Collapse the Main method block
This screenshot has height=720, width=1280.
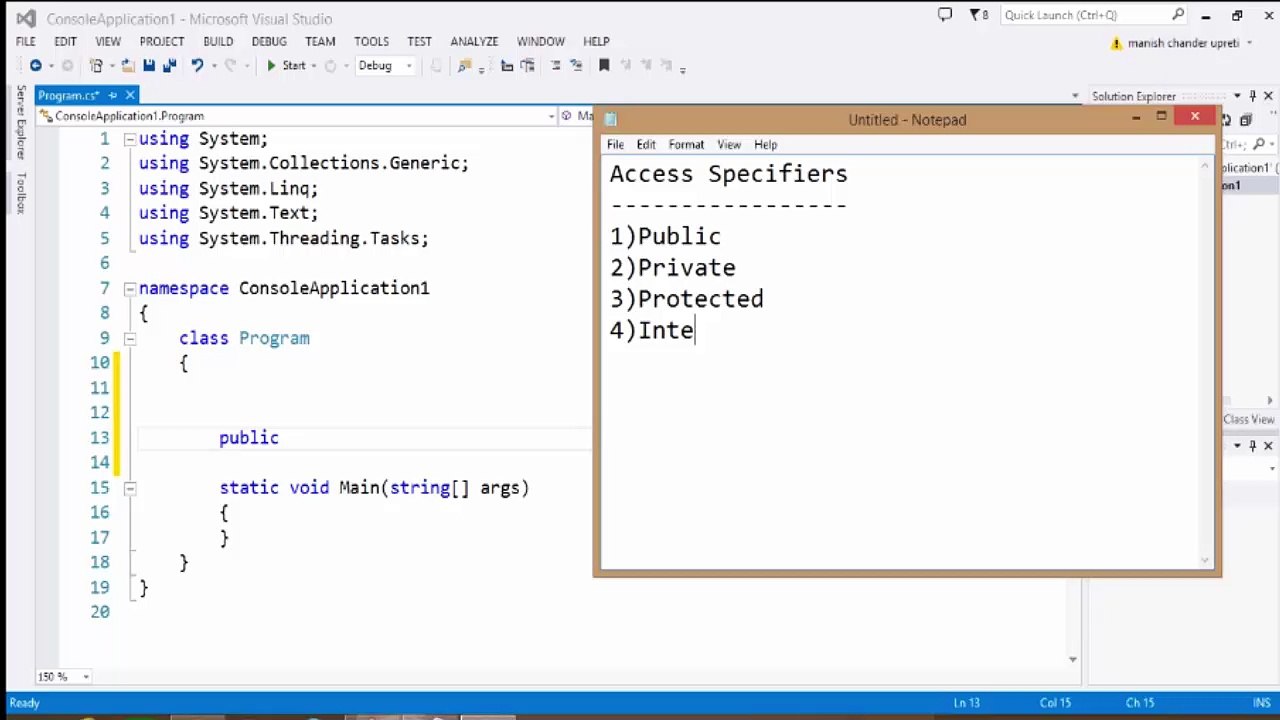pos(130,489)
